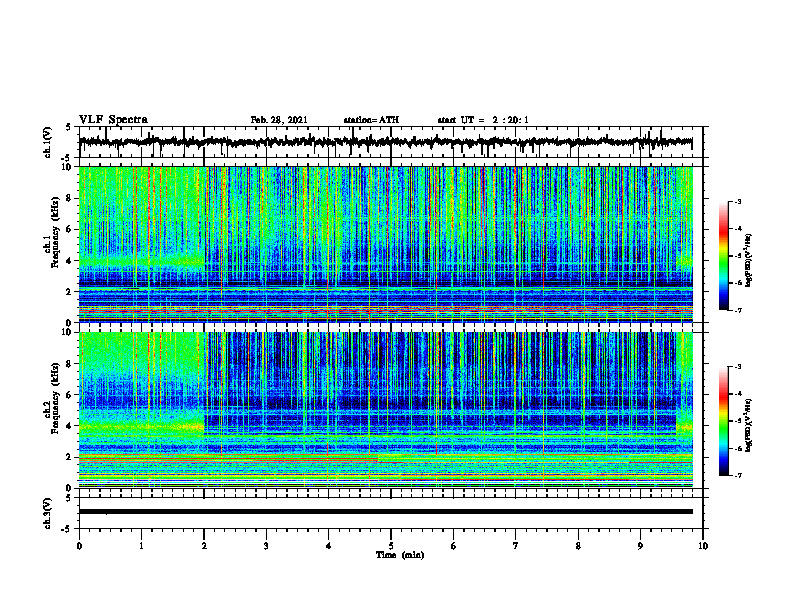Screen dimensions: 792x612
Task: Click the ch.1 spectrogram color bar
Action: coord(724,256)
